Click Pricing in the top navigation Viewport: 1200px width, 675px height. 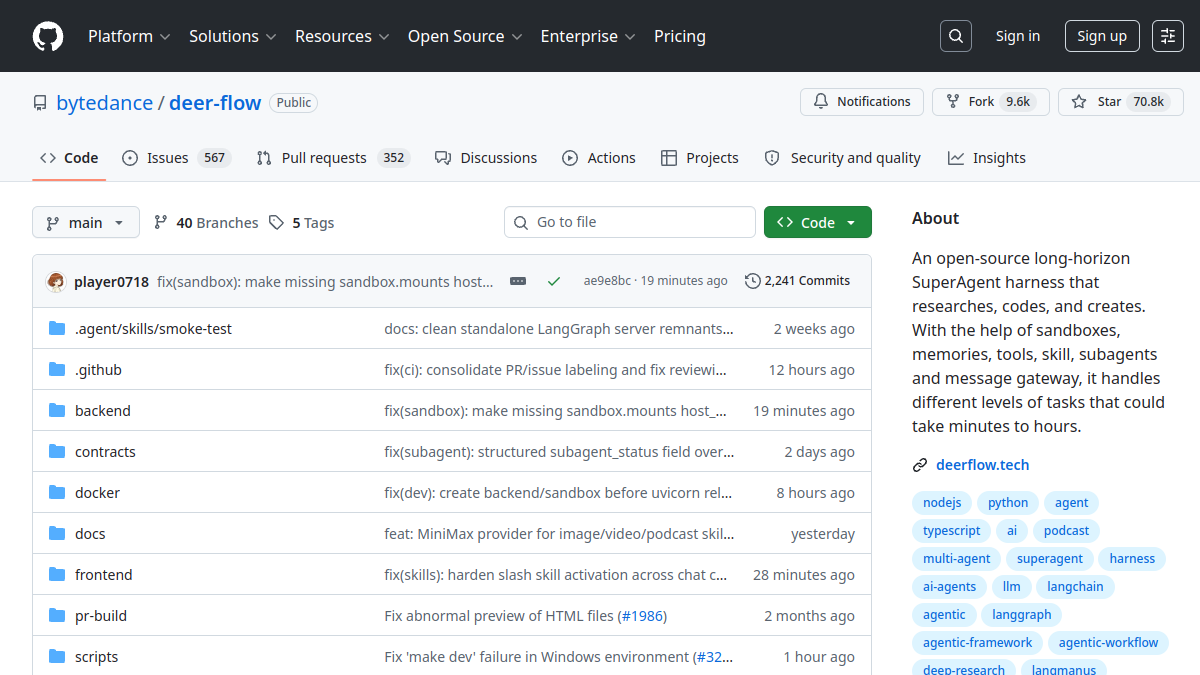[x=680, y=36]
